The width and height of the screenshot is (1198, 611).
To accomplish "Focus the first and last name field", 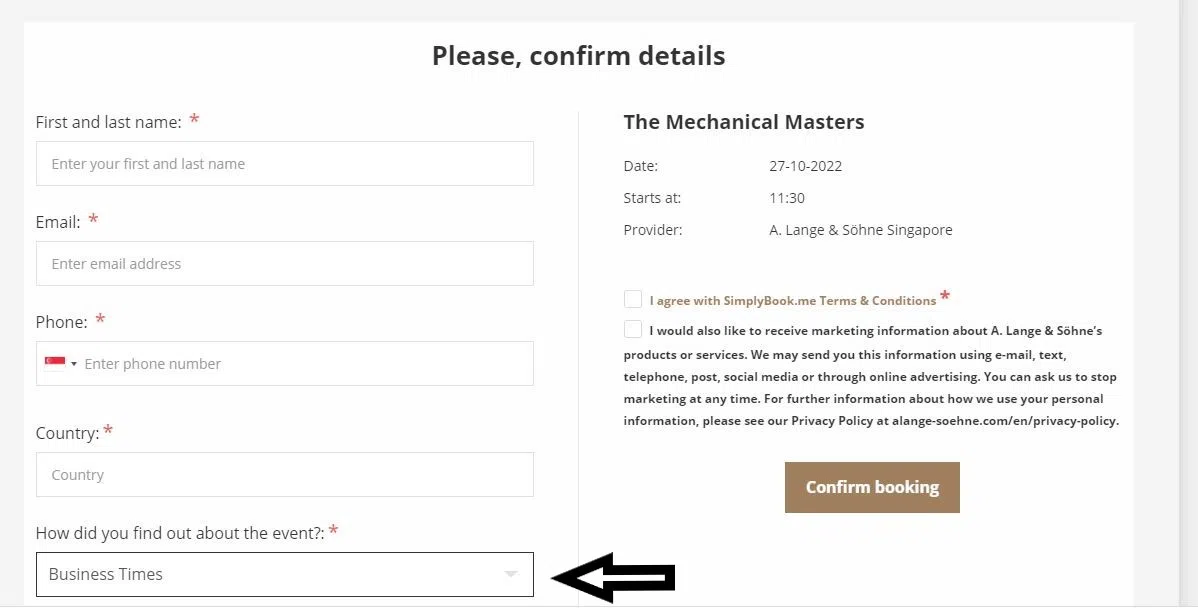I will pyautogui.click(x=284, y=163).
